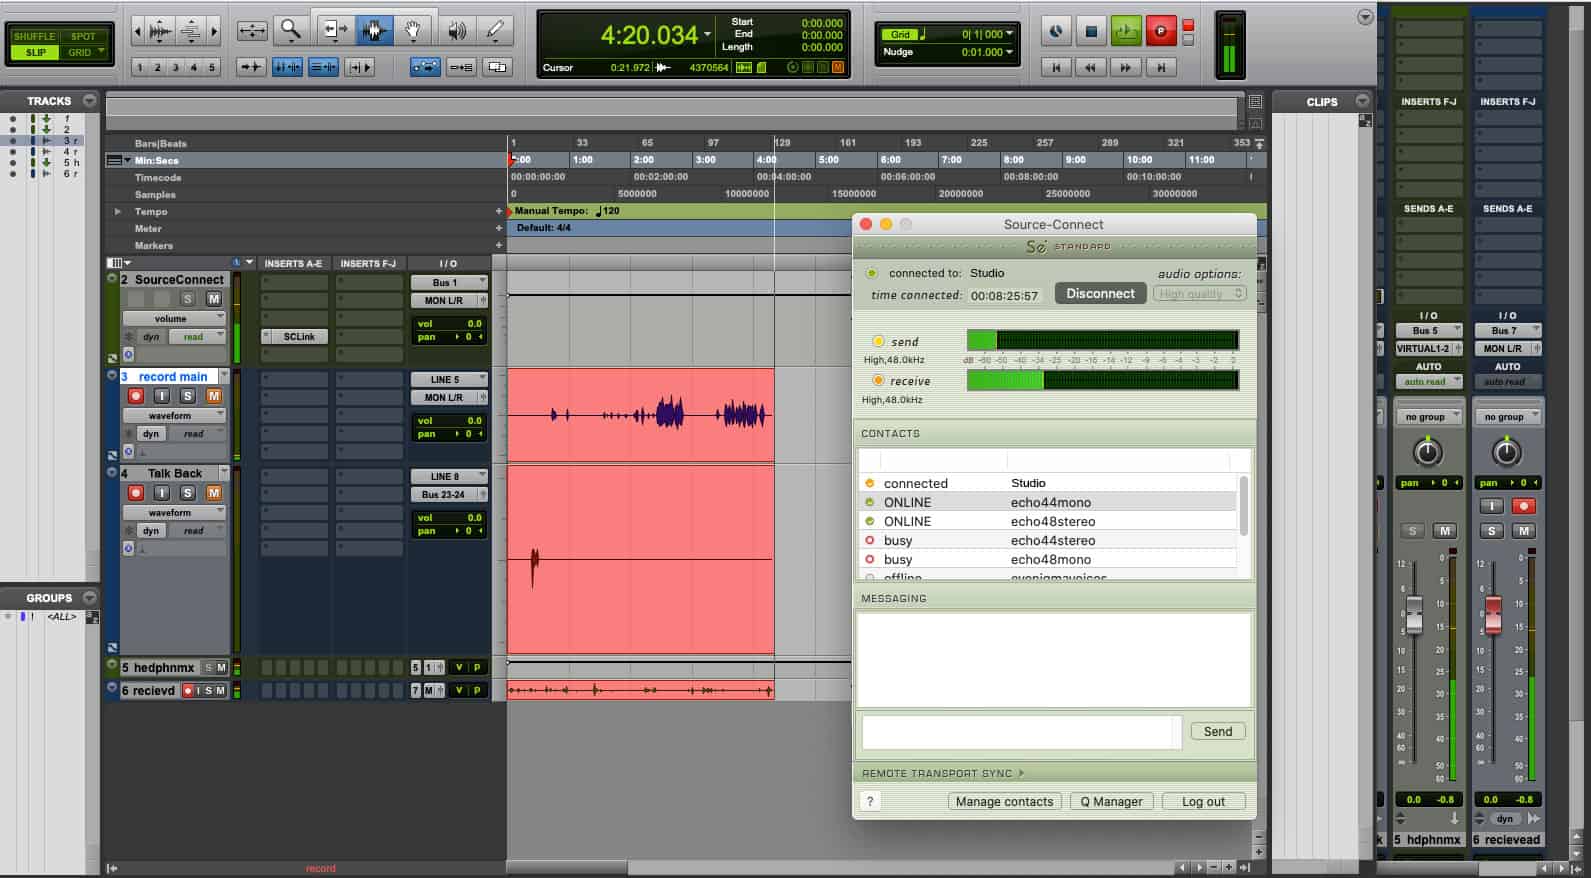Select the Grabber hand tool

412,31
